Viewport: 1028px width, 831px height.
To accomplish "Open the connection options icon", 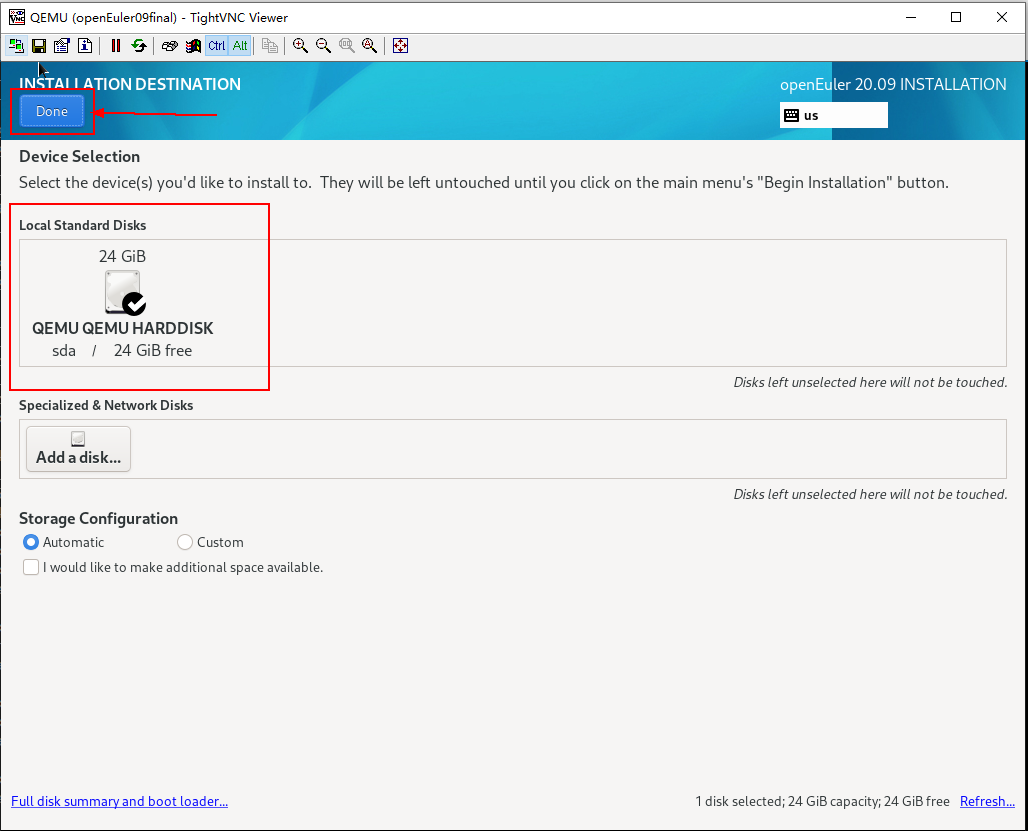I will click(x=62, y=46).
